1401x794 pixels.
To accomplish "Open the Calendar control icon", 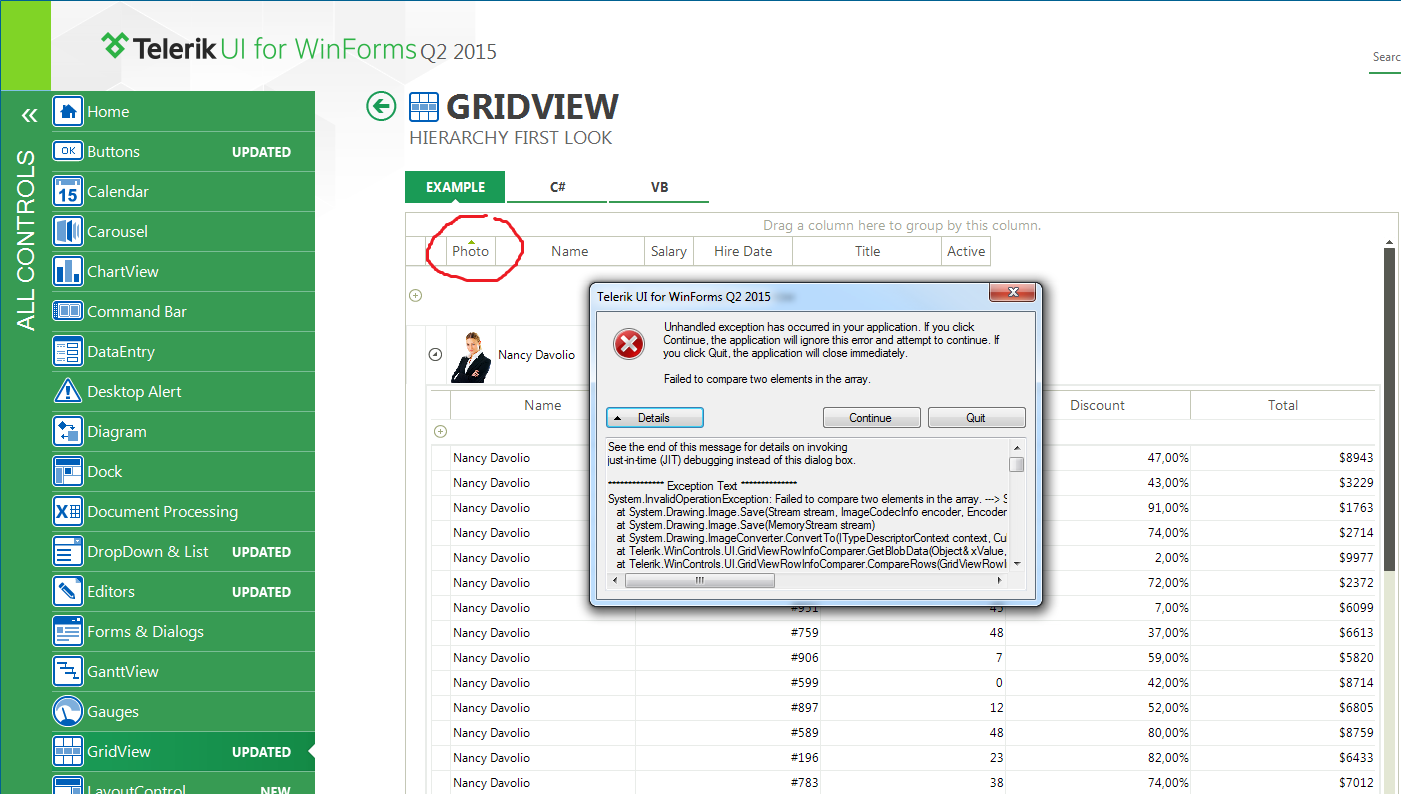I will click(68, 191).
